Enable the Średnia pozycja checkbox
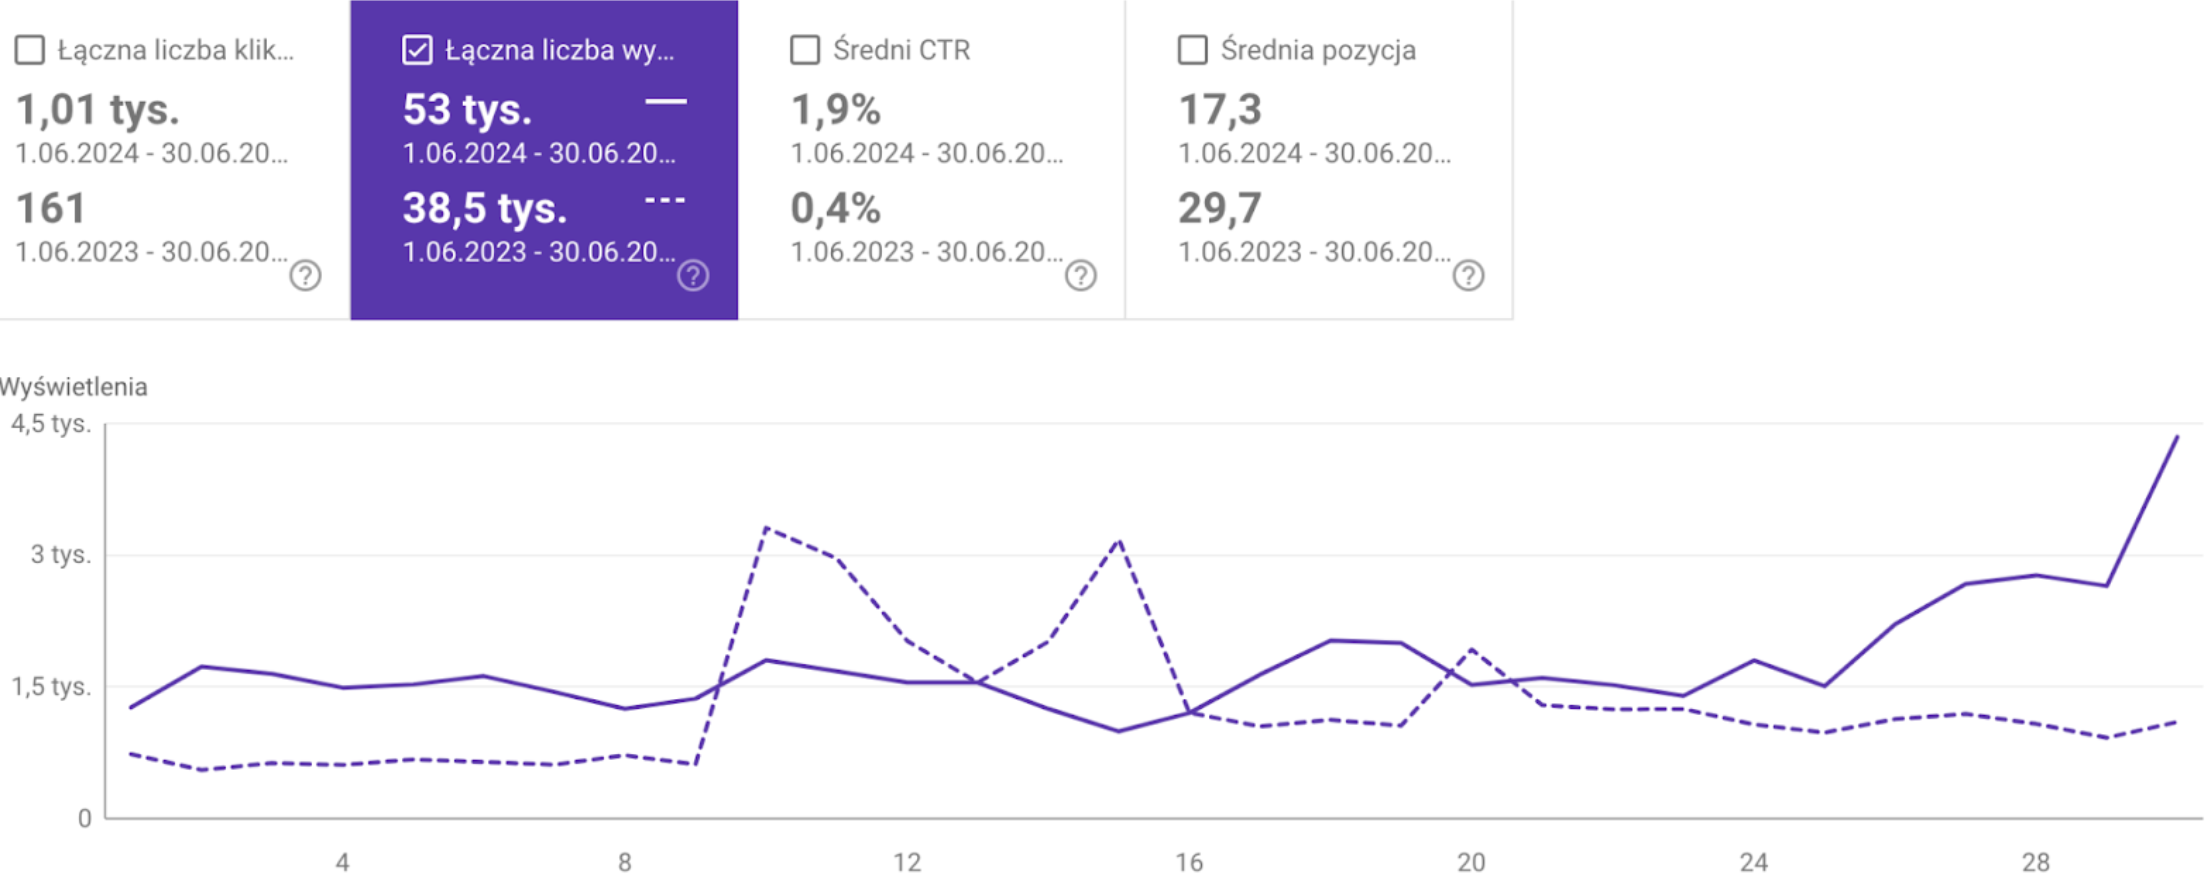Screen dimensions: 2210x880 click(1192, 50)
